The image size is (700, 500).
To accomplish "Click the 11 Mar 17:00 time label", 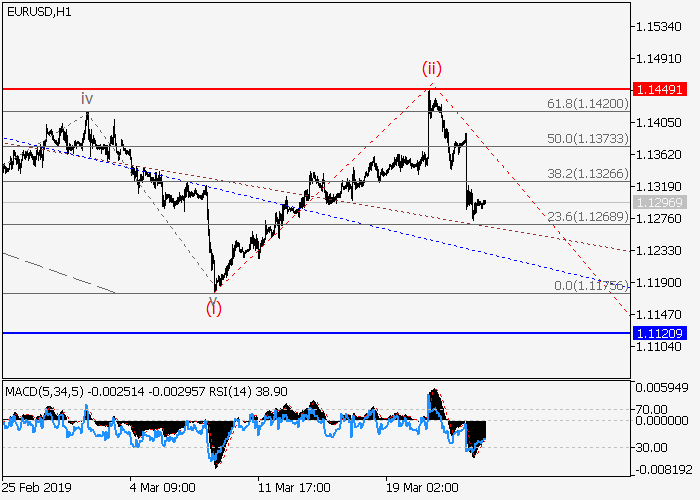I will (x=293, y=489).
